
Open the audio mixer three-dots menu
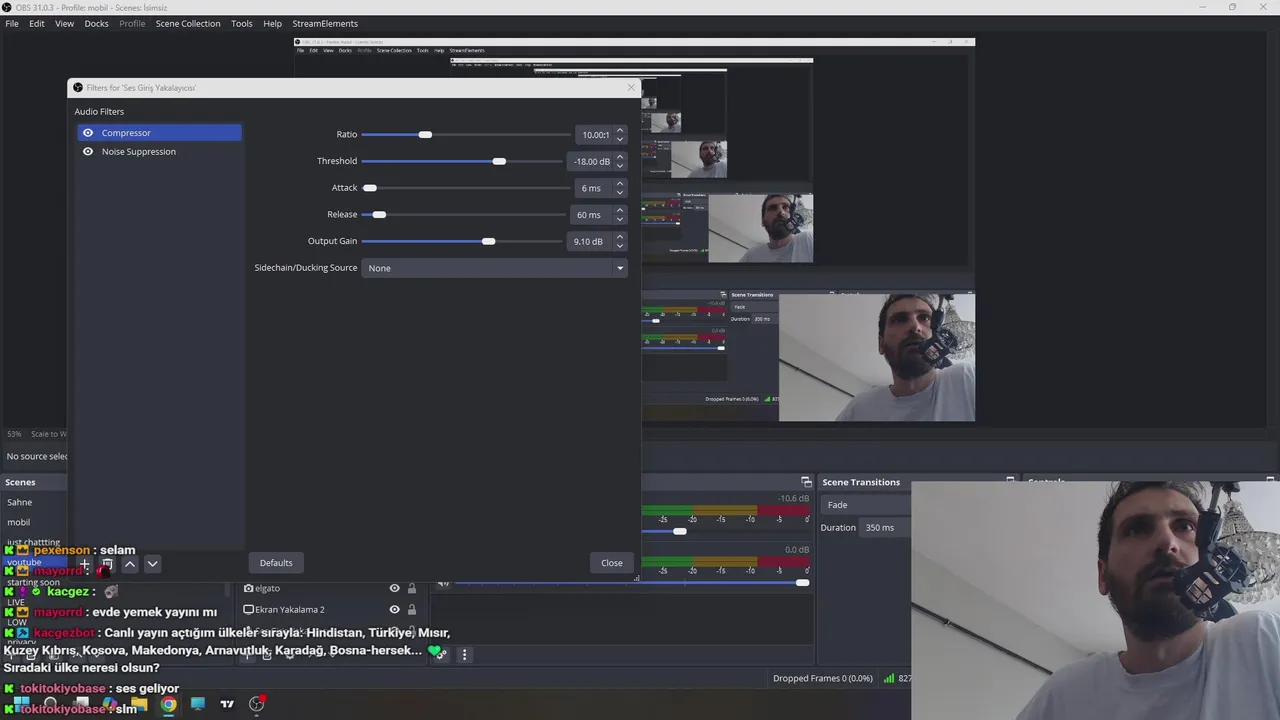click(464, 654)
